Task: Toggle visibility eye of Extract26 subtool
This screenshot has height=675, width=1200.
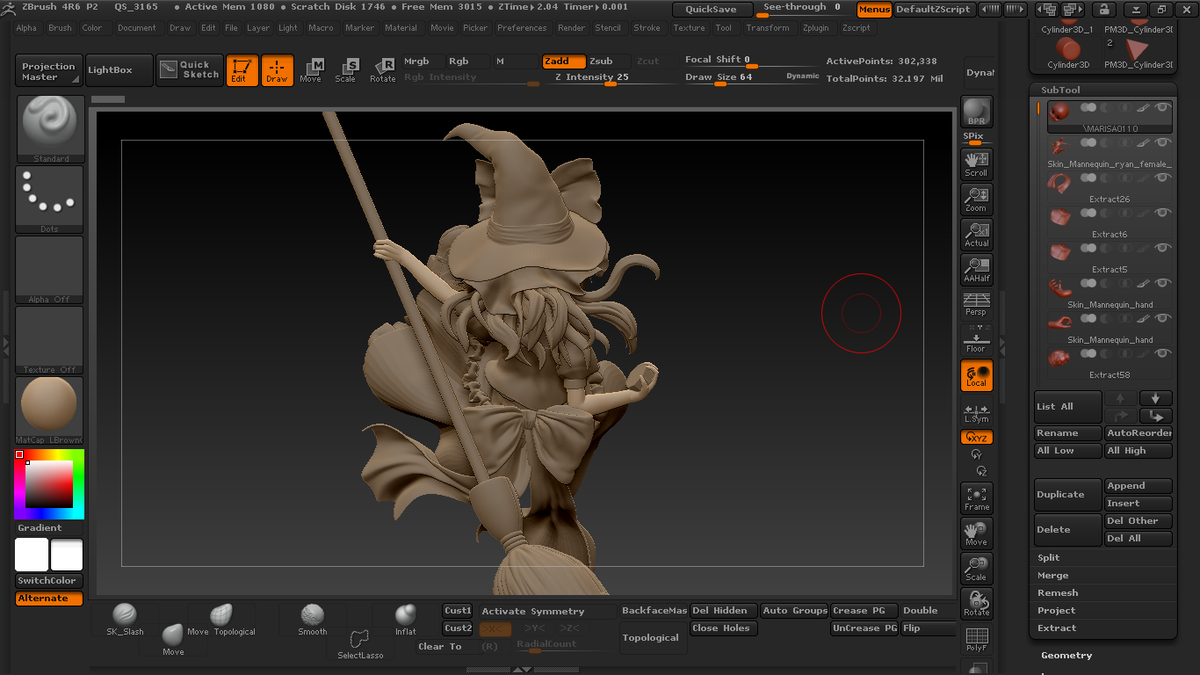Action: 1163,178
